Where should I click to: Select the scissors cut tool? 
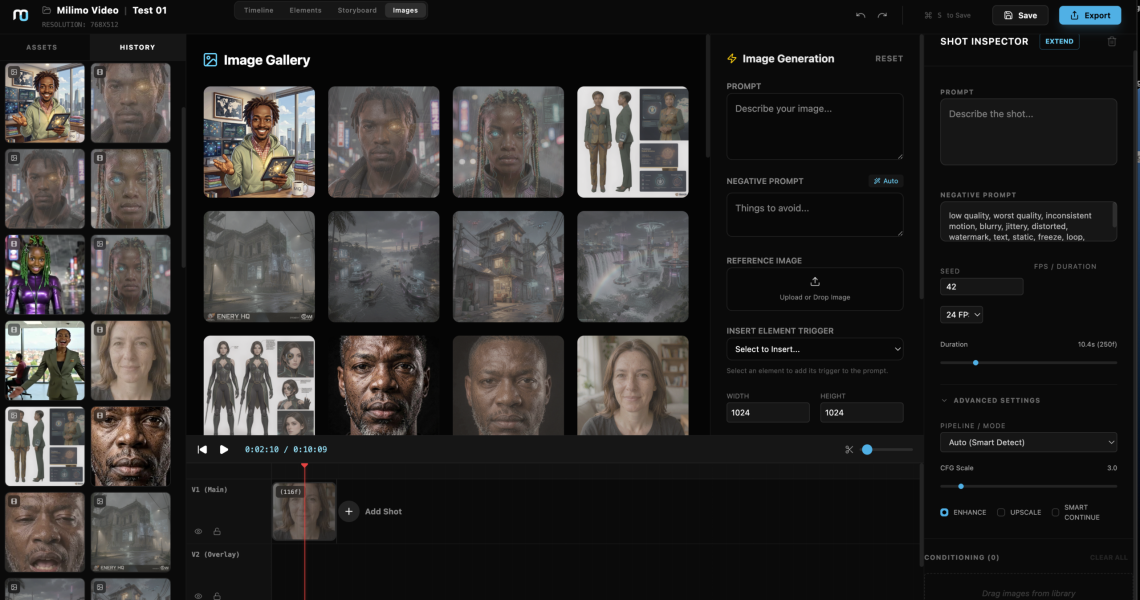click(x=849, y=450)
